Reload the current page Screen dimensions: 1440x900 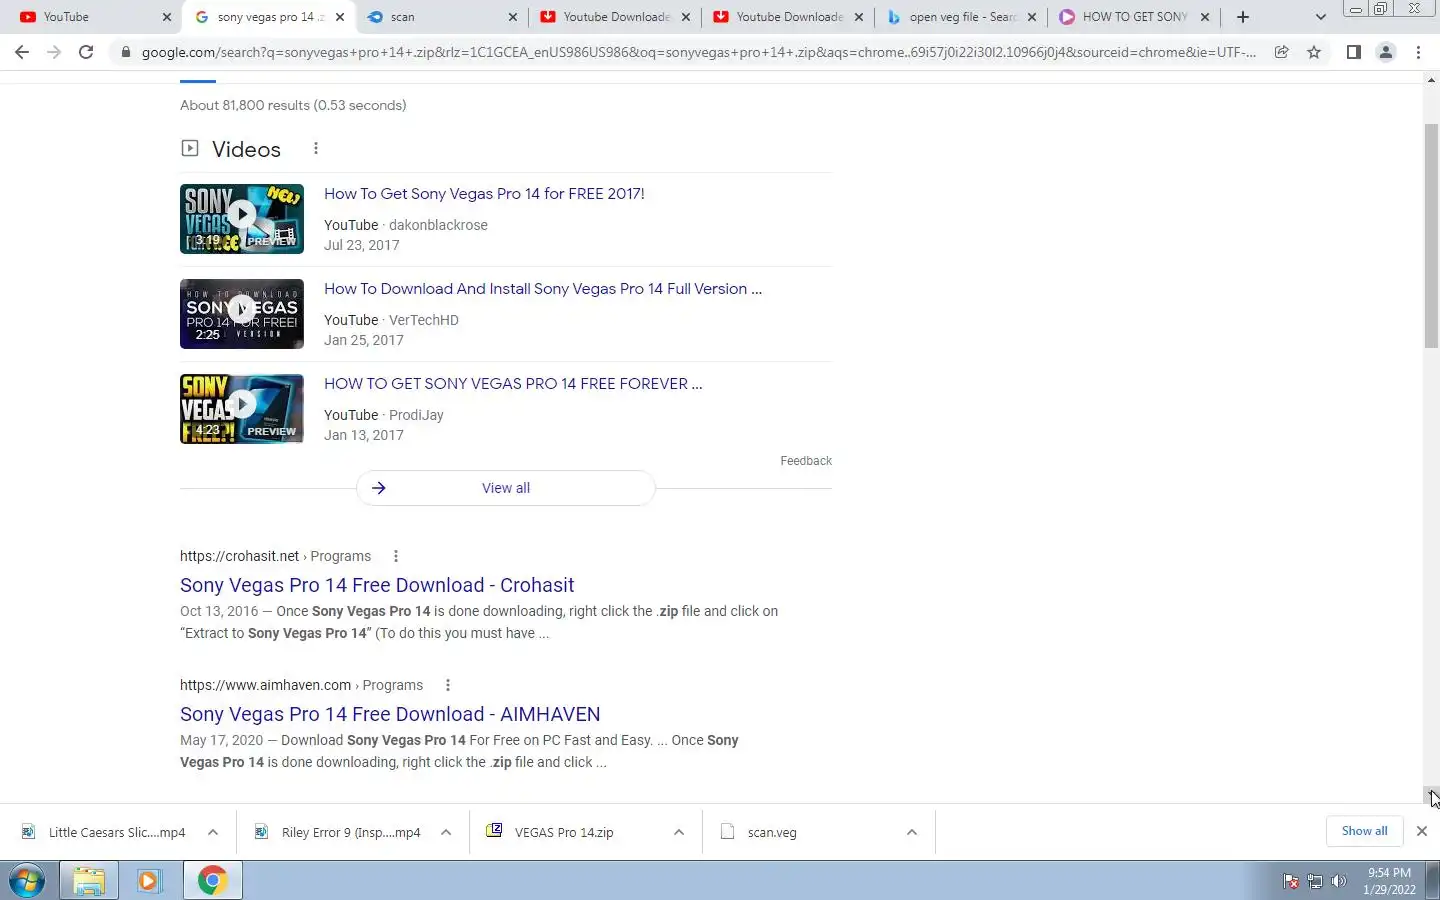click(86, 52)
